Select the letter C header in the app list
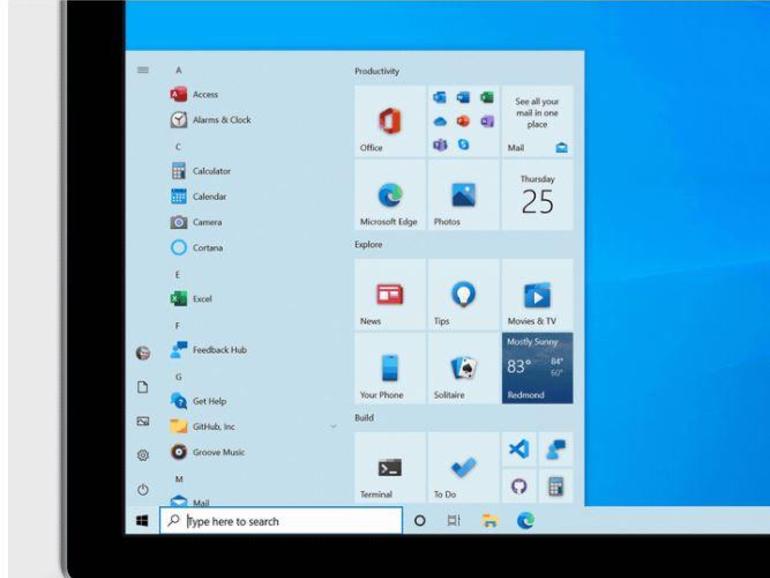 coord(178,146)
